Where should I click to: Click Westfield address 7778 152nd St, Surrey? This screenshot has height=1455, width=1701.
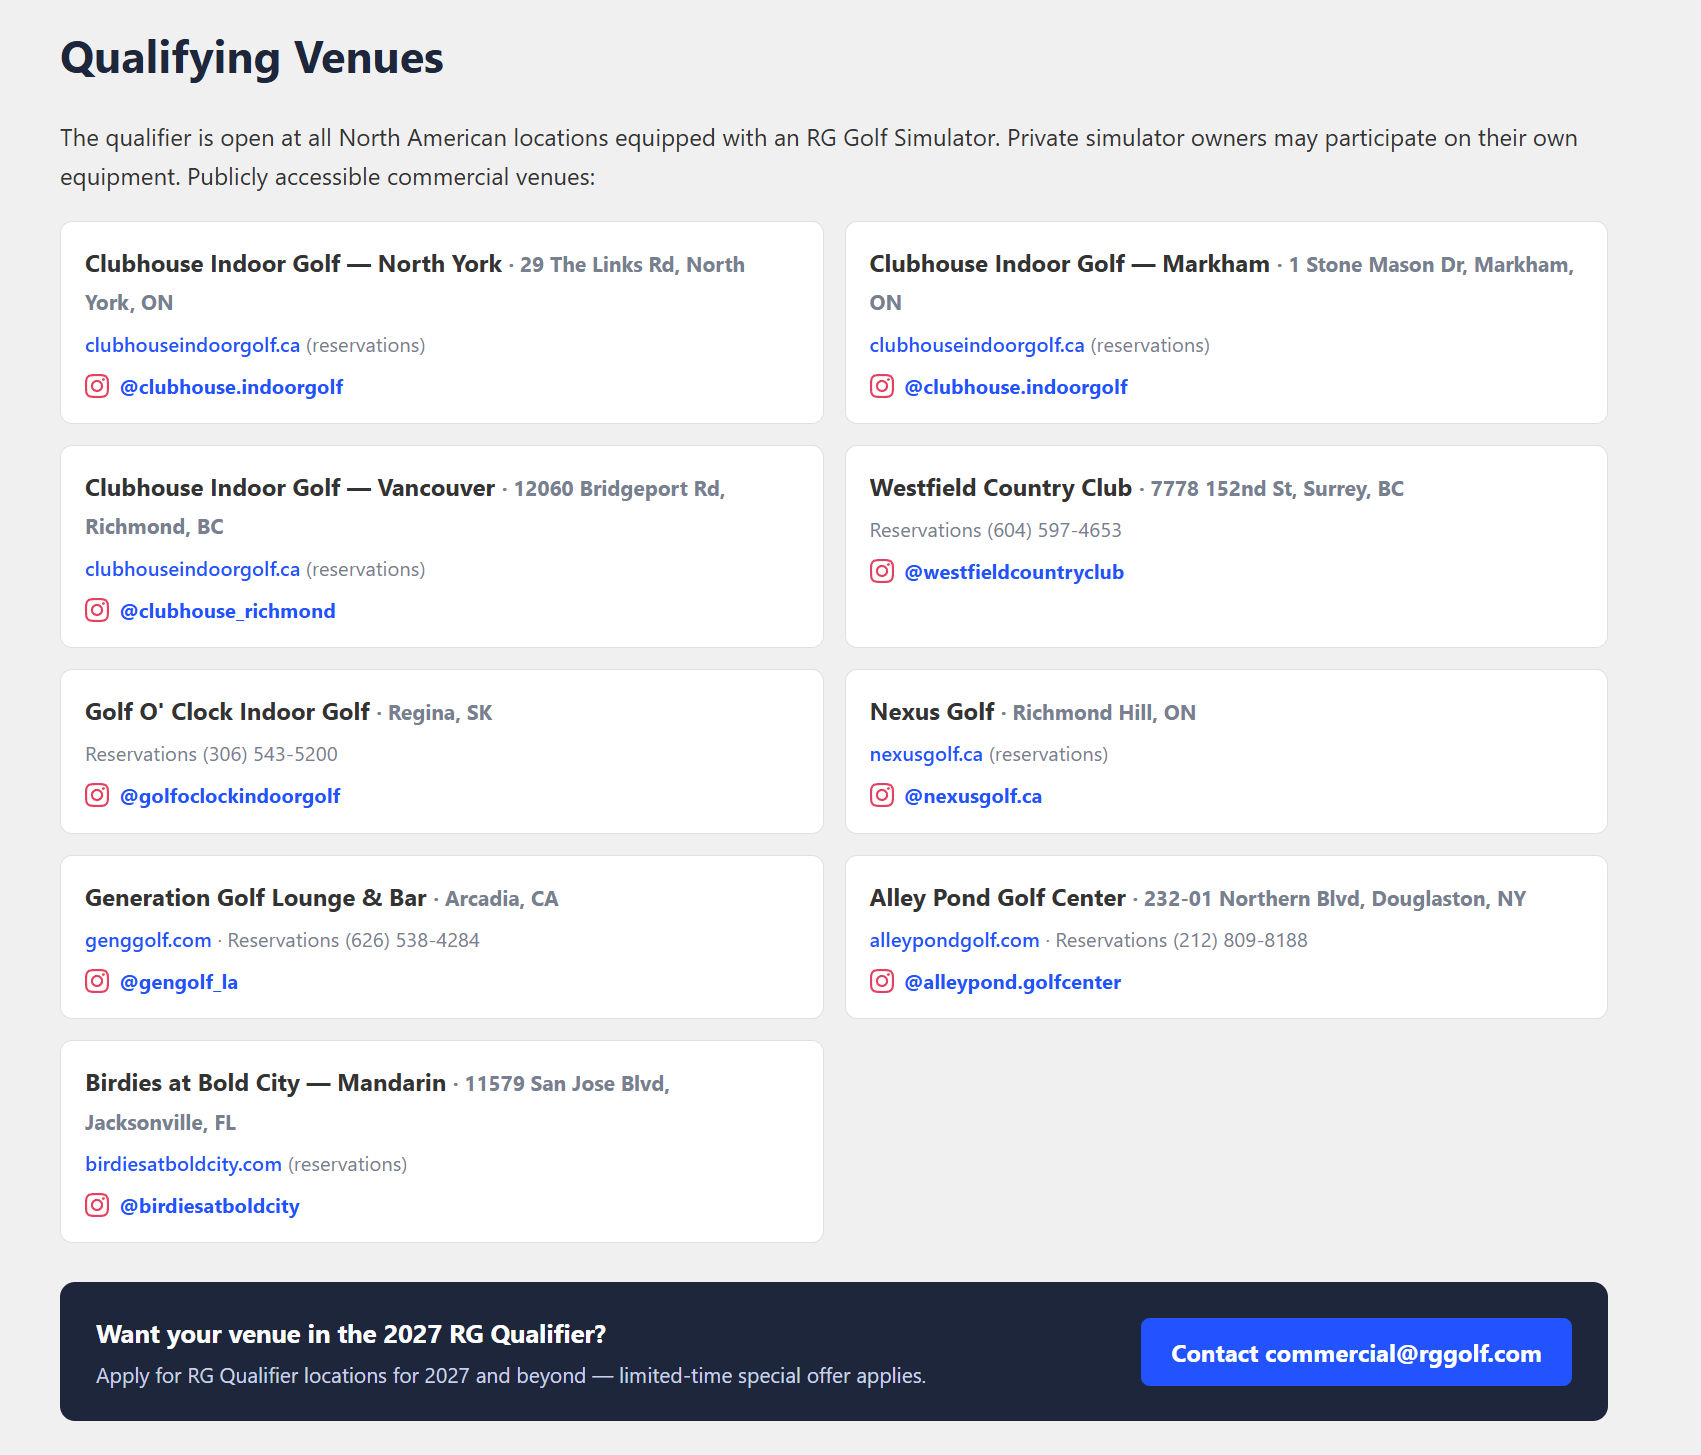[x=1277, y=489]
